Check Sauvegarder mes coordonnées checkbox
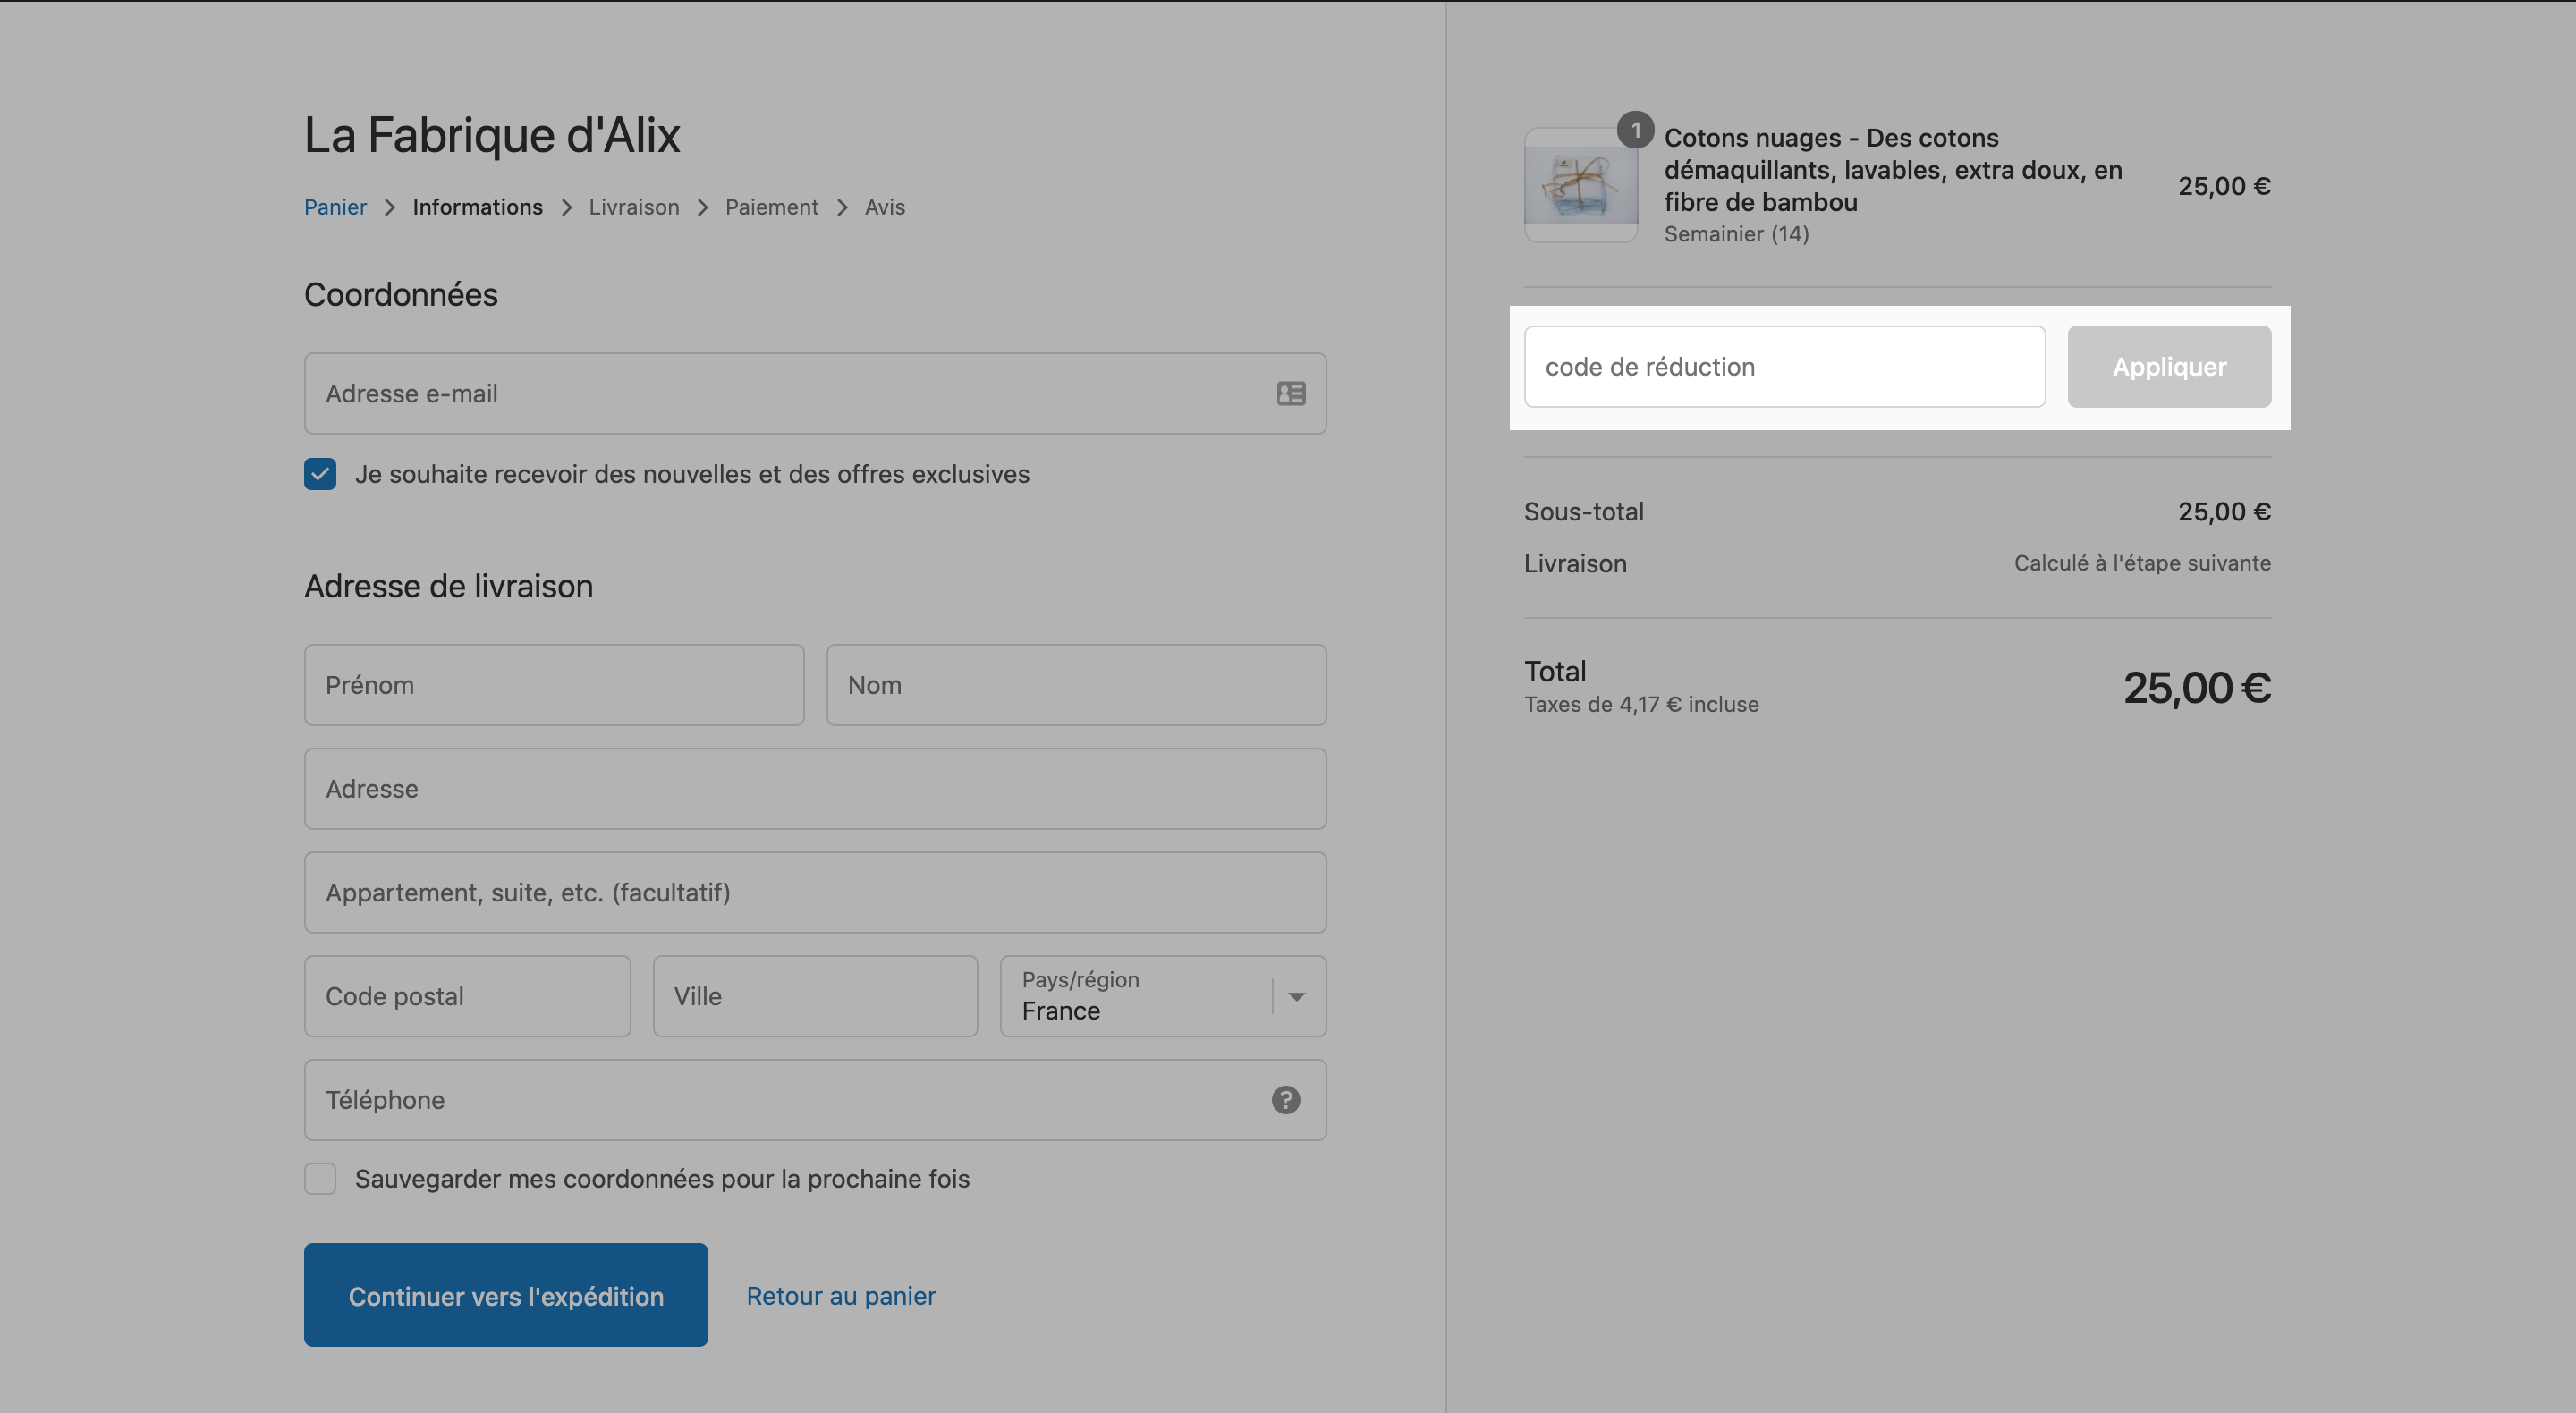The width and height of the screenshot is (2576, 1413). (320, 1179)
